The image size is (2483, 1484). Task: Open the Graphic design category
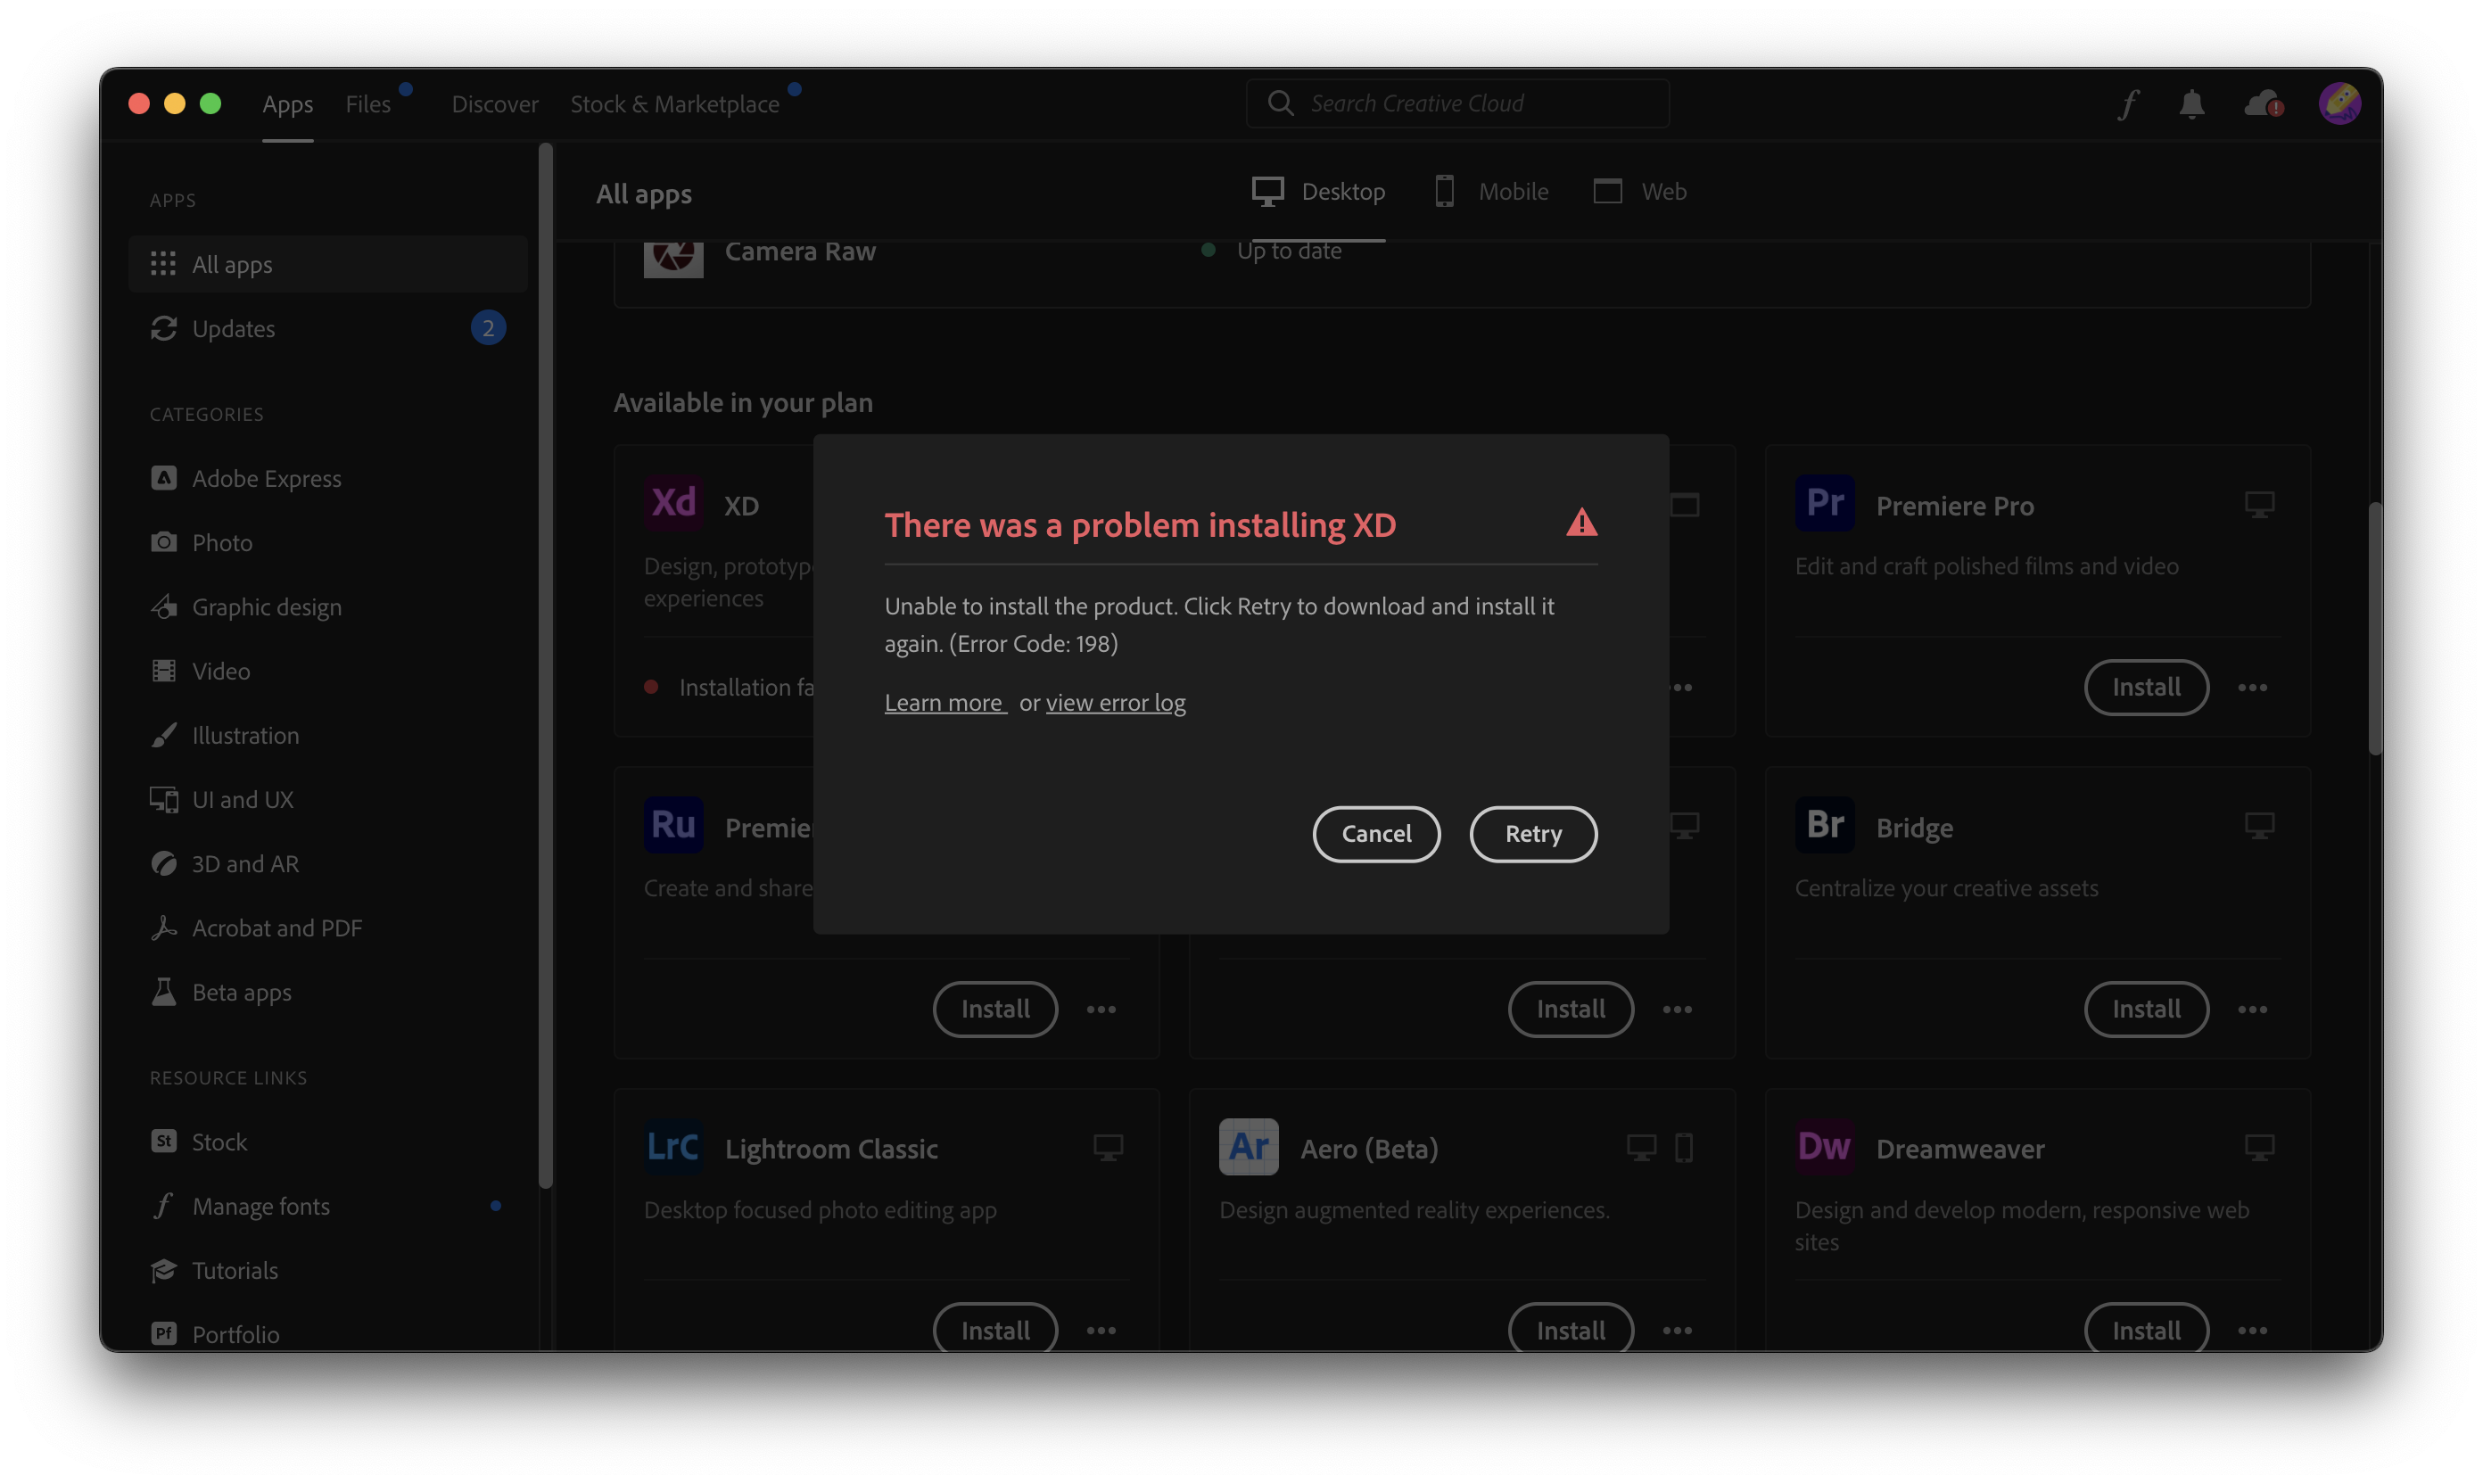(x=328, y=606)
